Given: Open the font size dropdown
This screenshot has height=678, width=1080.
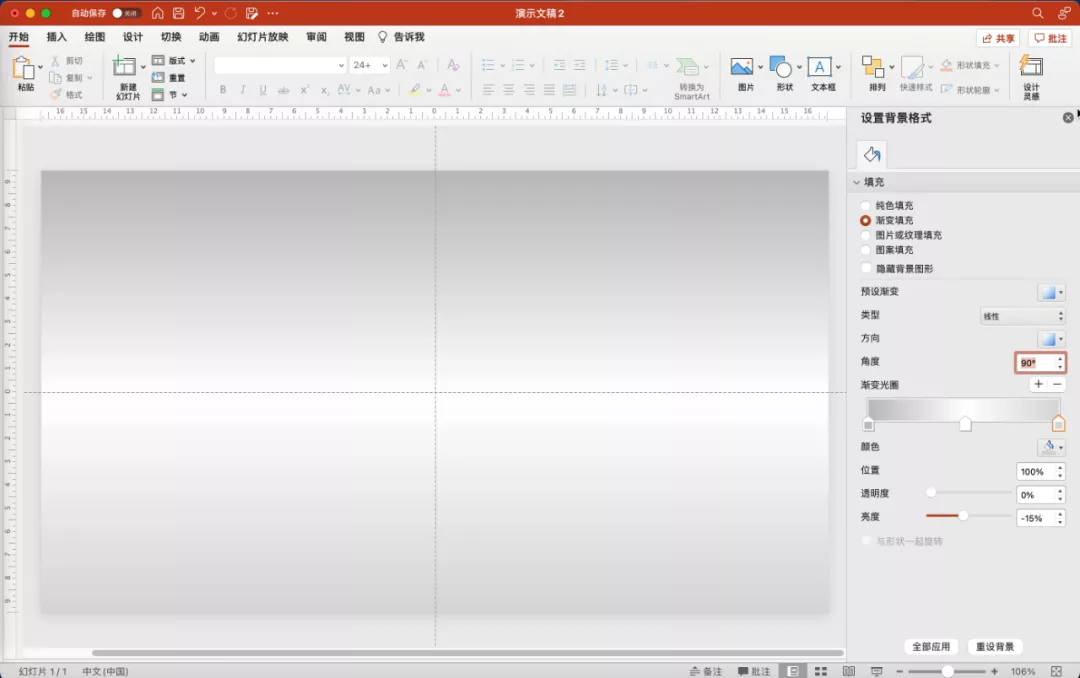Looking at the screenshot, I should (384, 65).
